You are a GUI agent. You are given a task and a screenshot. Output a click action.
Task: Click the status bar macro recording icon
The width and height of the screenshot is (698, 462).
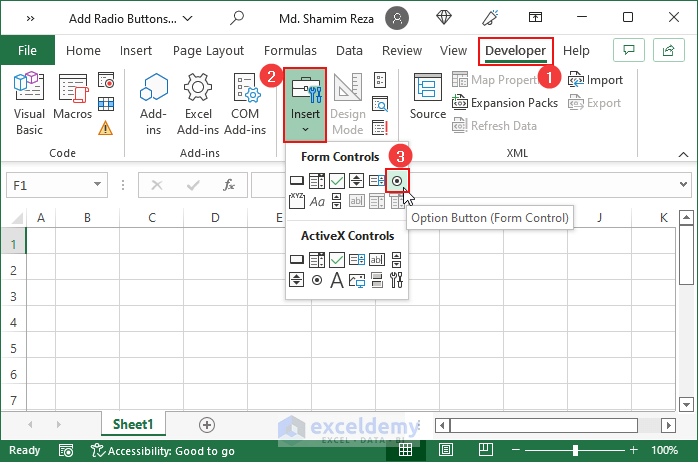pos(66,451)
